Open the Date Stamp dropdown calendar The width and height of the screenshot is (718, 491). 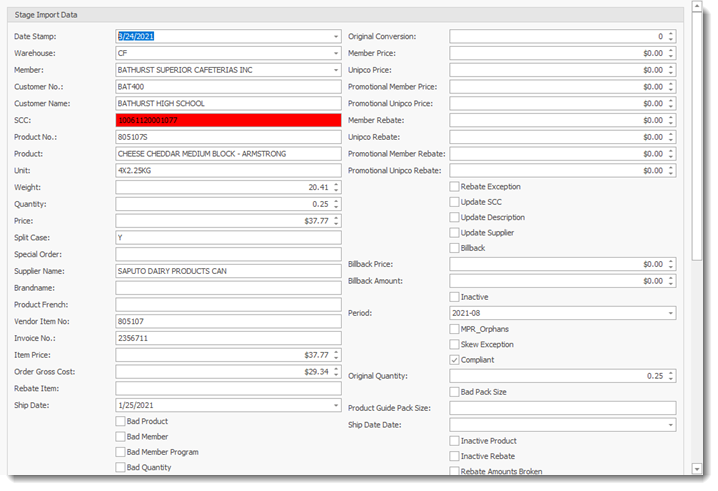click(x=336, y=36)
